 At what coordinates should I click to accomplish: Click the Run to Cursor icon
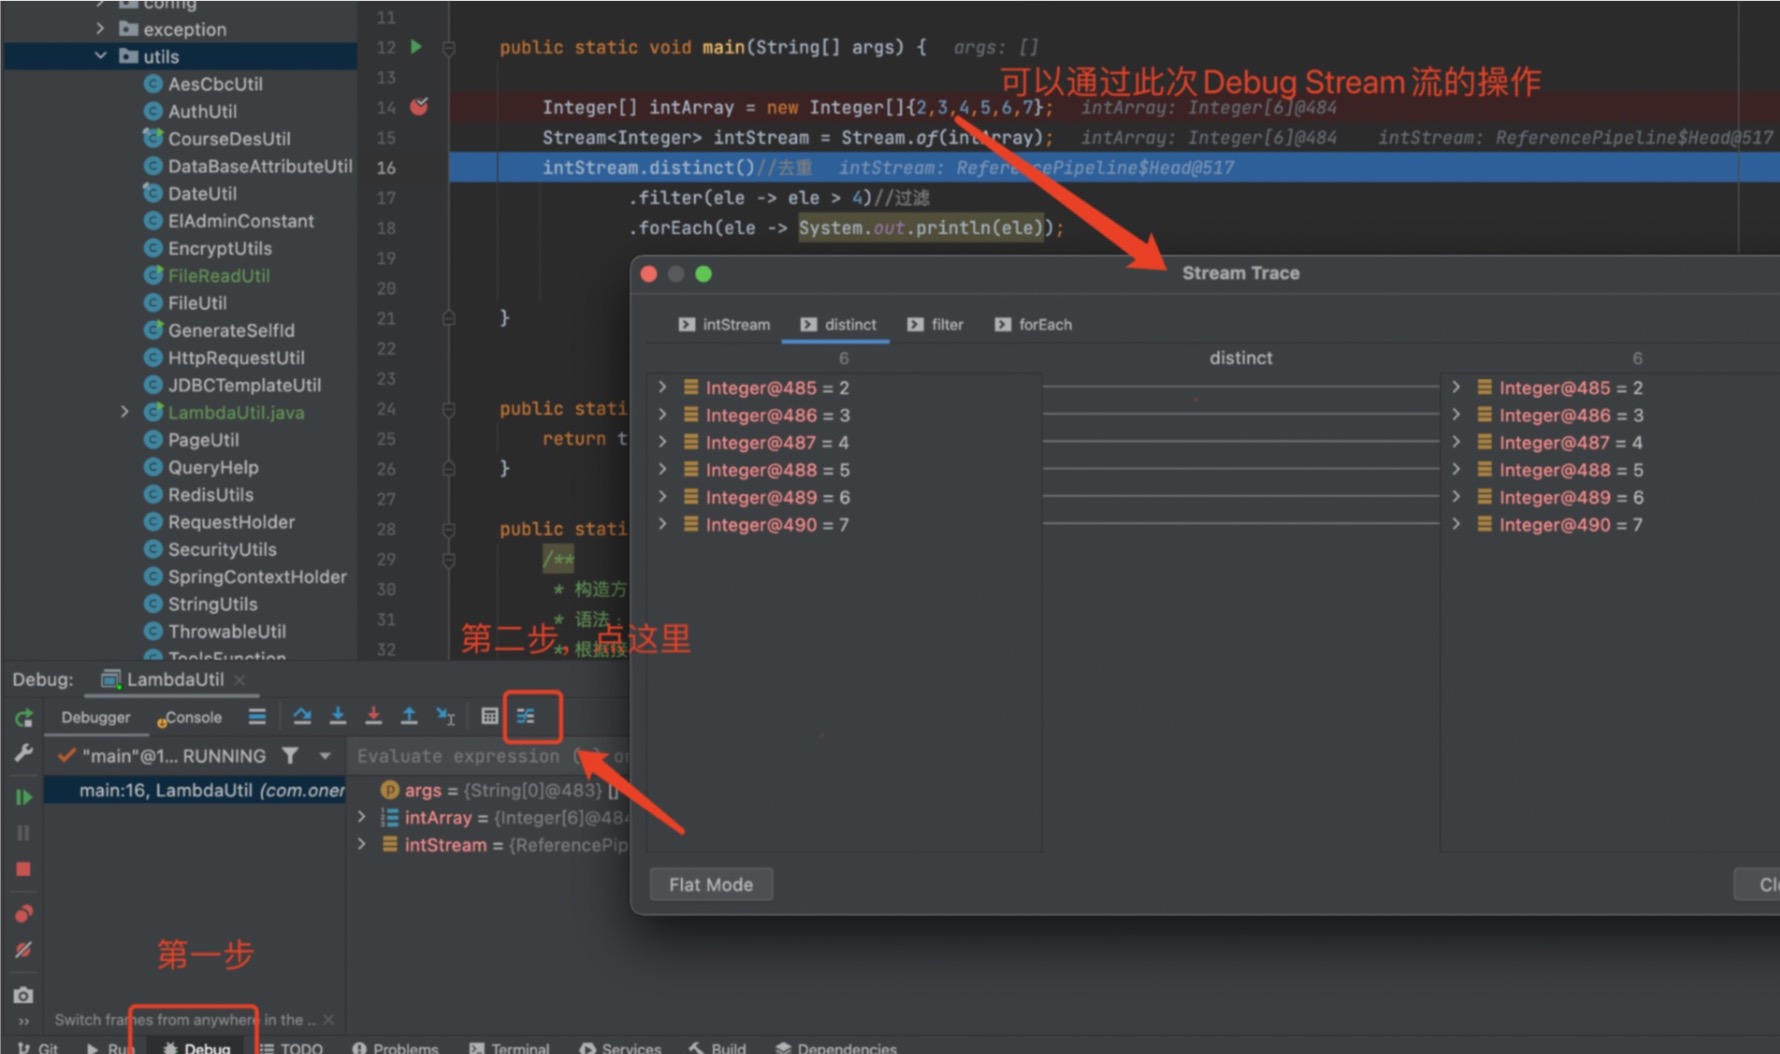(446, 716)
